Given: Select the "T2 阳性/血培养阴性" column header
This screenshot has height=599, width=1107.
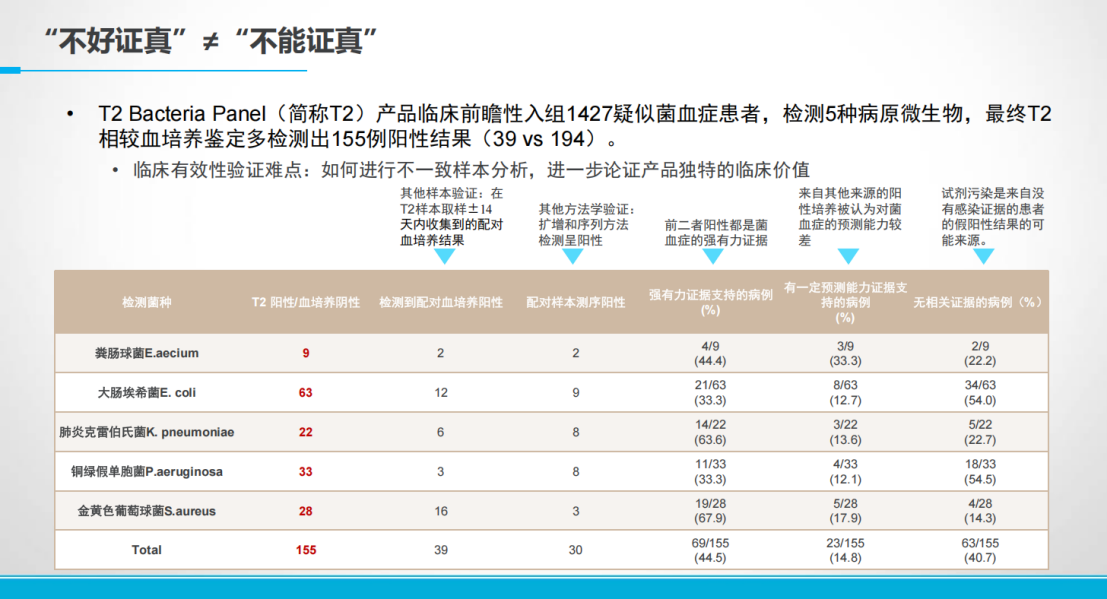Looking at the screenshot, I should (306, 302).
